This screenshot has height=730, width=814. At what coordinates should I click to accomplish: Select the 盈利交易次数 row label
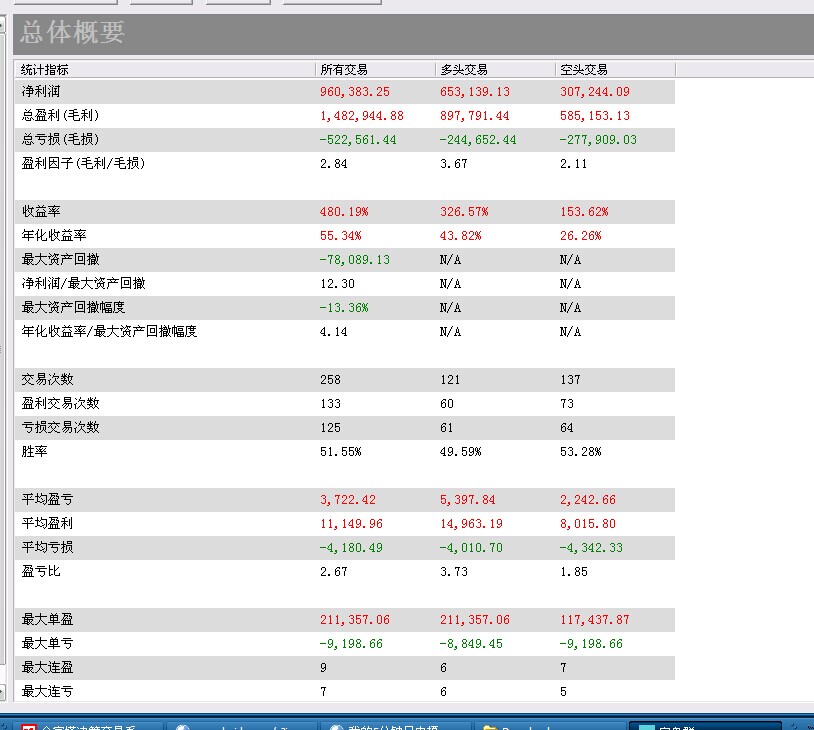pos(60,403)
